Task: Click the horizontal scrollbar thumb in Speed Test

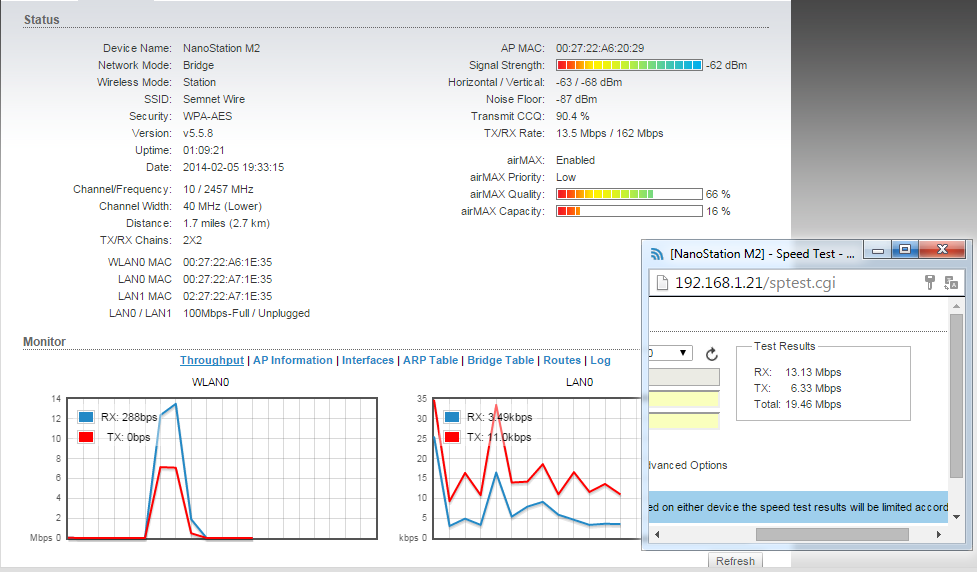Action: pos(832,534)
